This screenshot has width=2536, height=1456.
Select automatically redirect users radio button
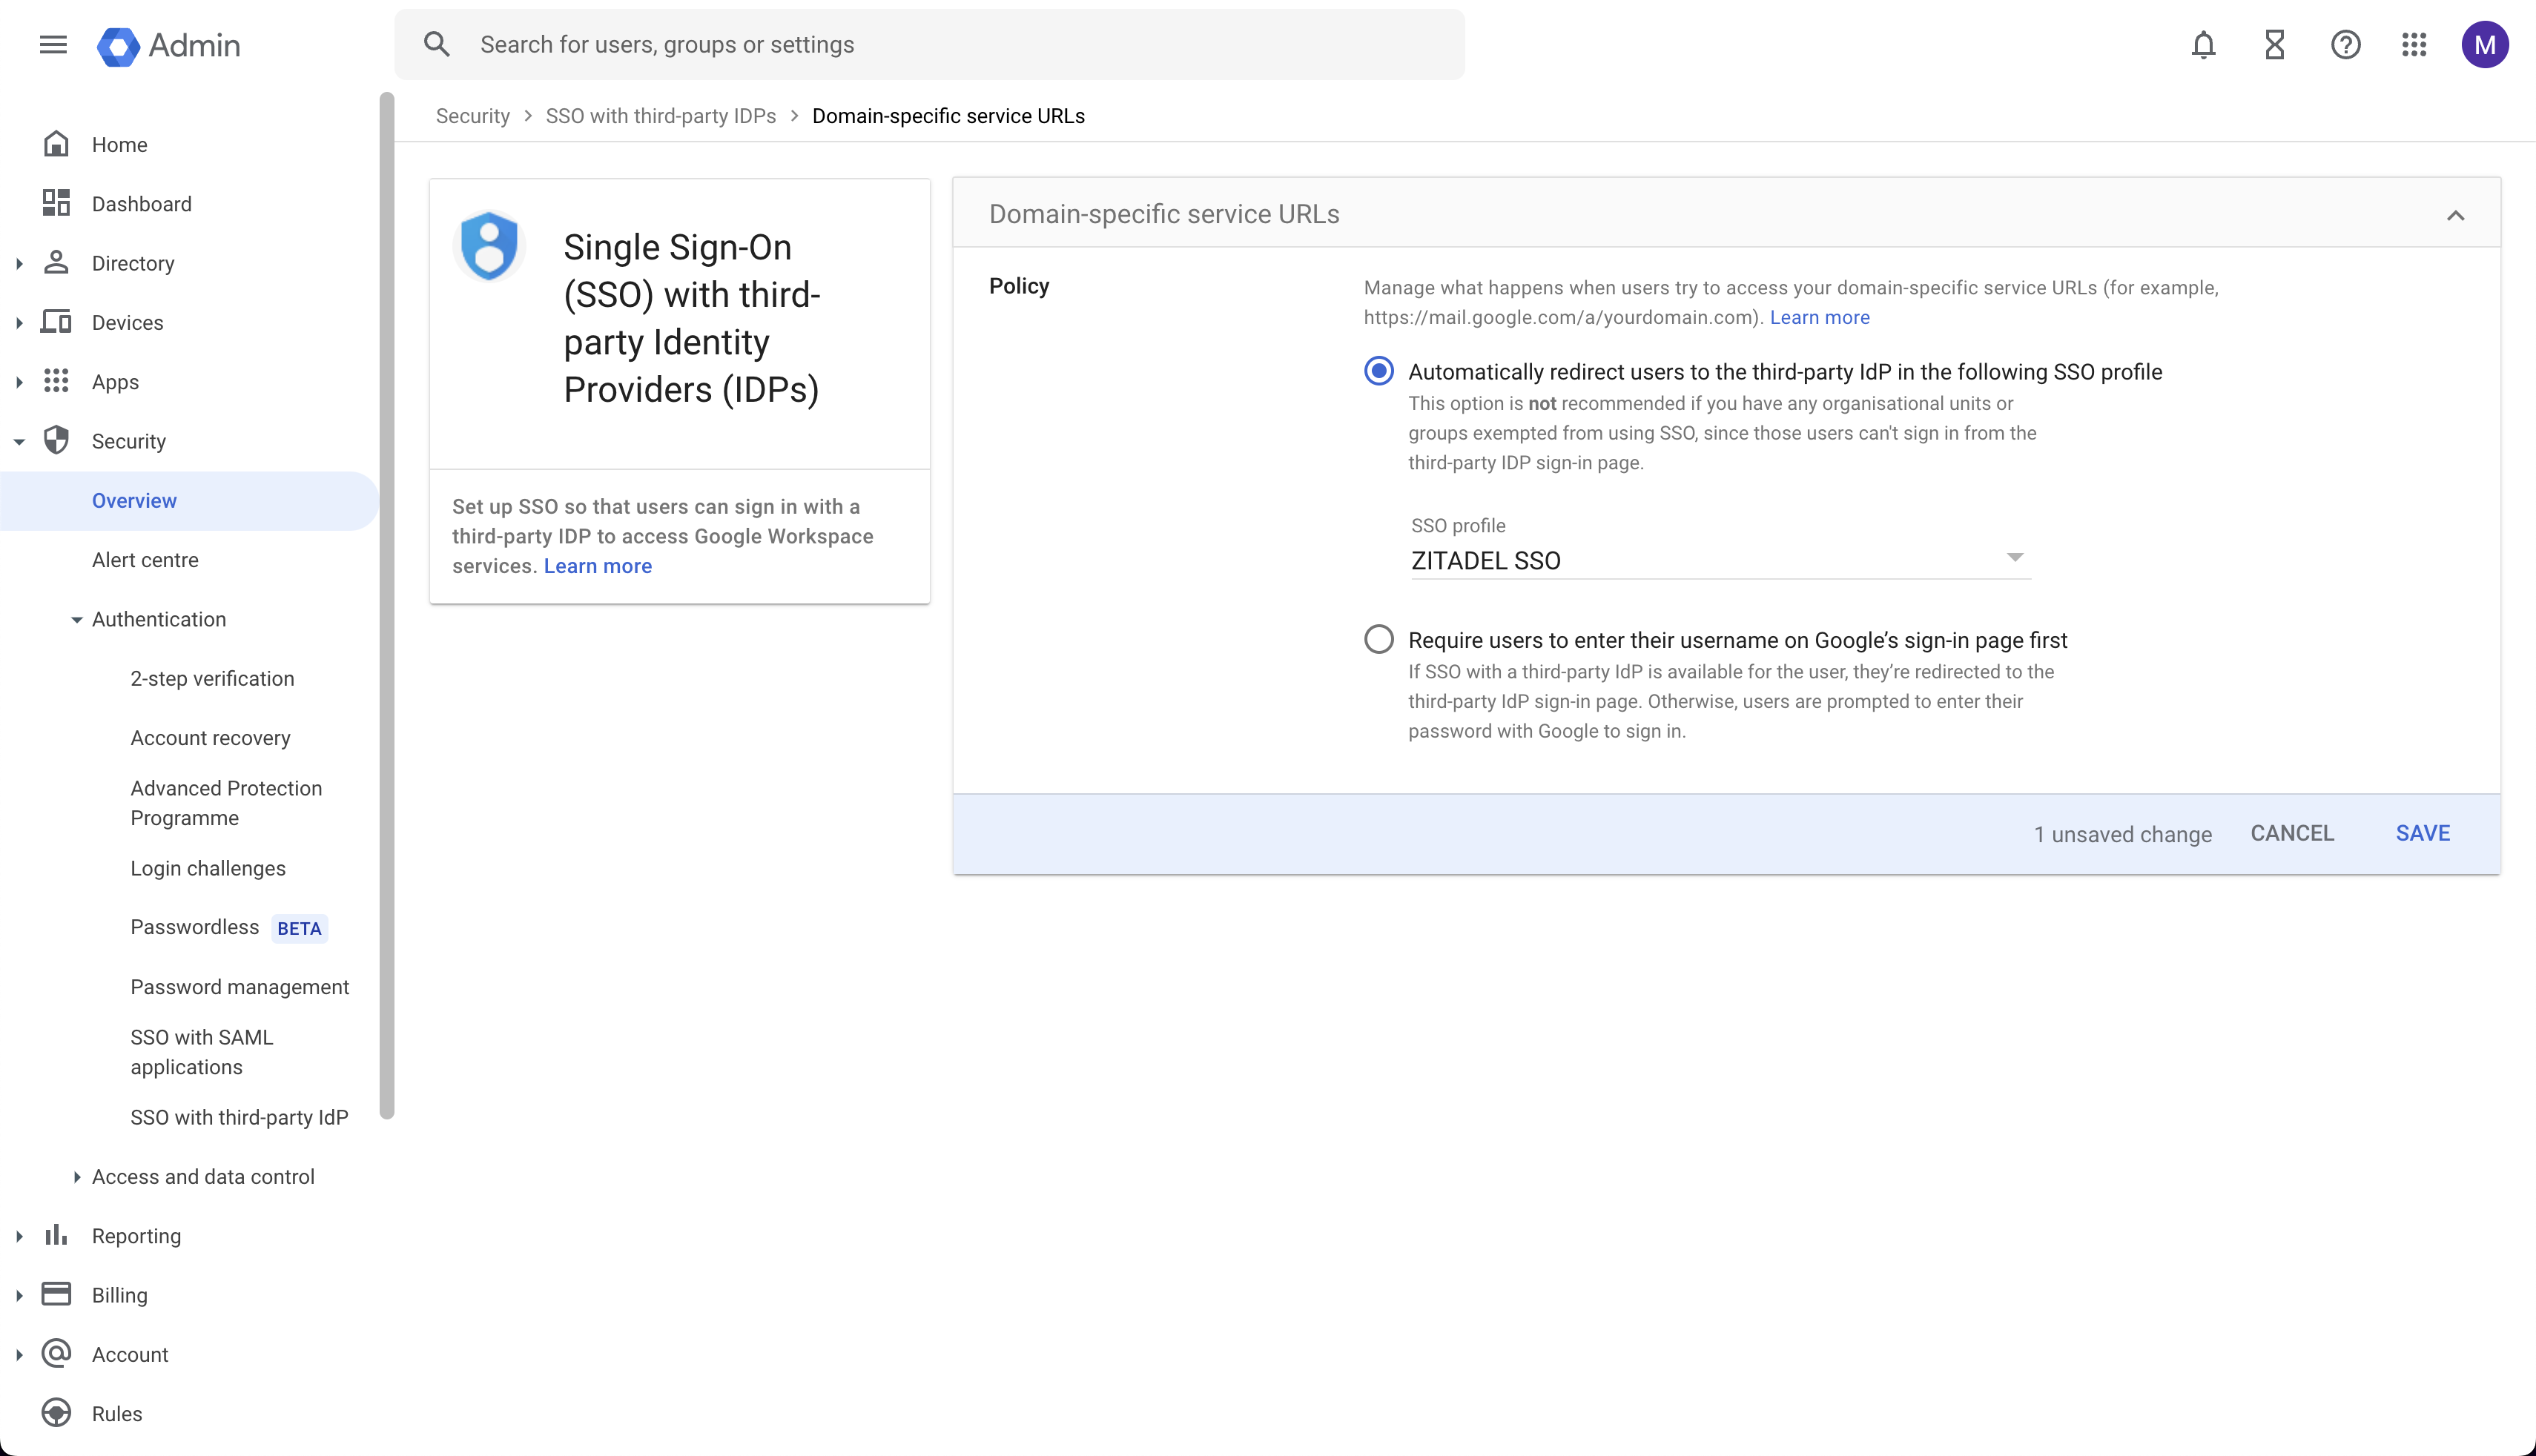pyautogui.click(x=1378, y=371)
